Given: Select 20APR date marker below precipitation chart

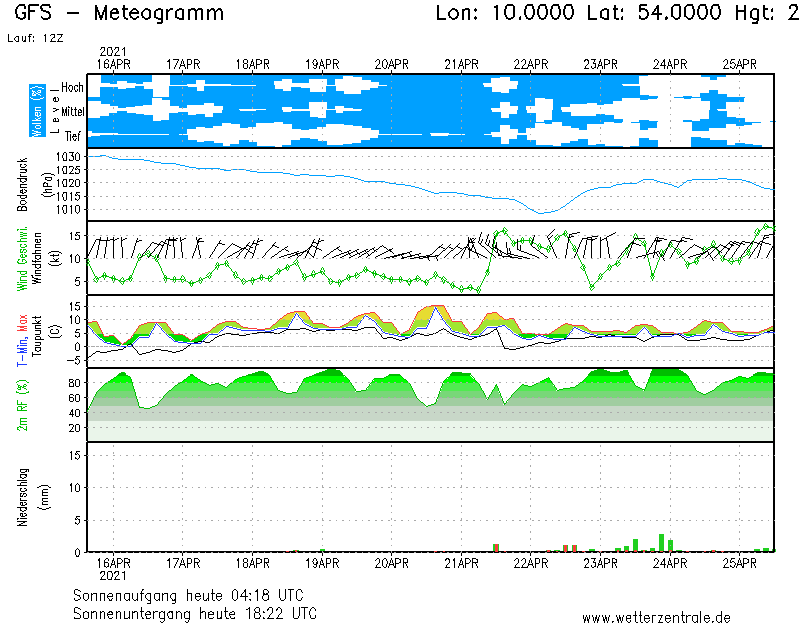Looking at the screenshot, I should click(x=392, y=563).
